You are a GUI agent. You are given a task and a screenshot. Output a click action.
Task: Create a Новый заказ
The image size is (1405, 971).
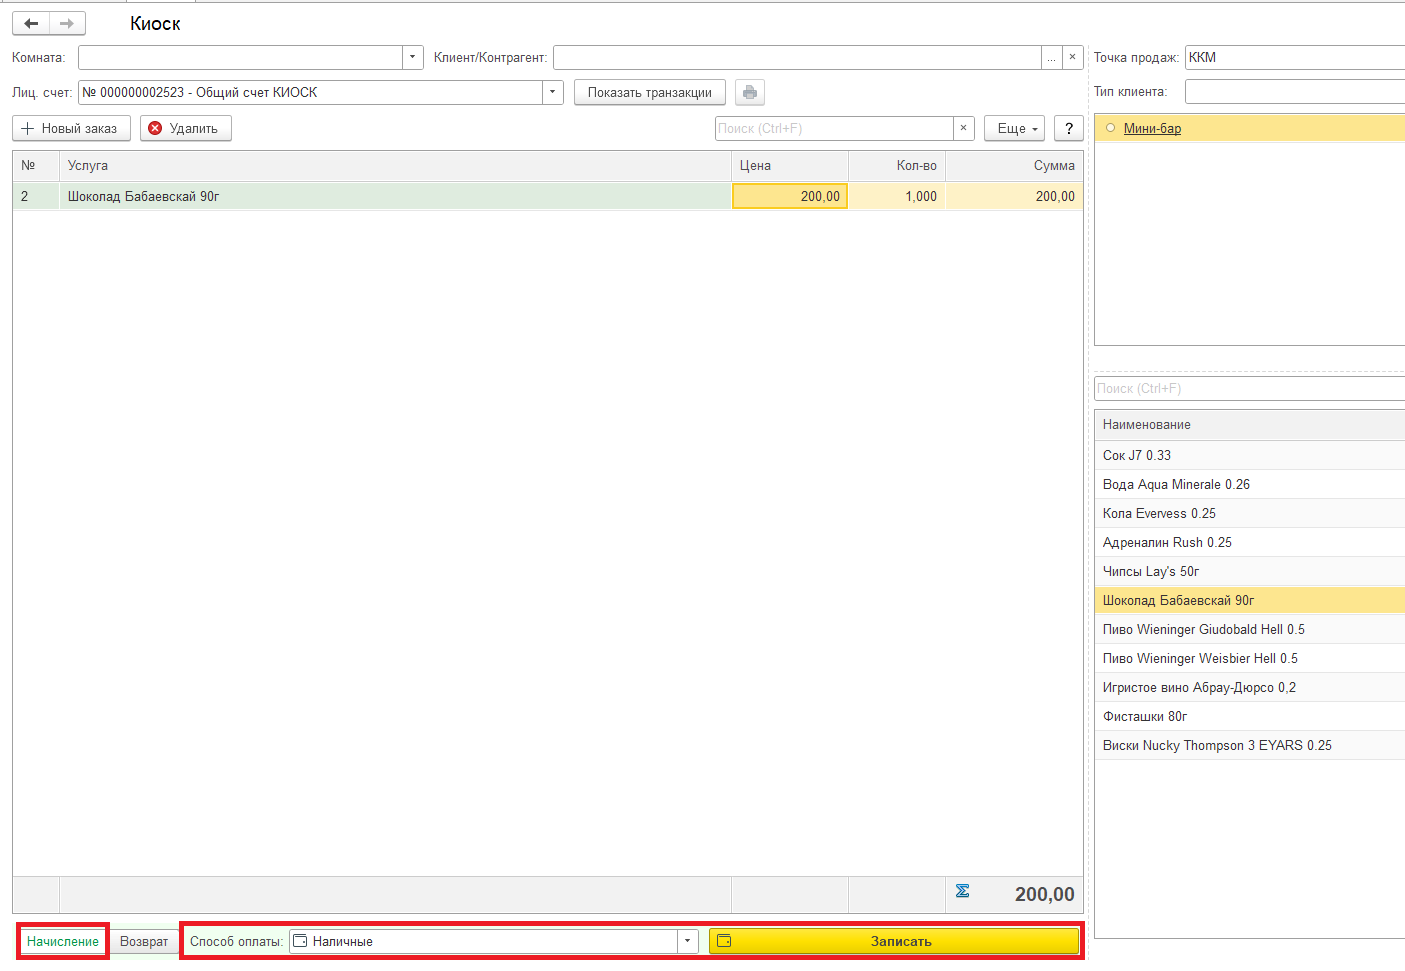(71, 128)
